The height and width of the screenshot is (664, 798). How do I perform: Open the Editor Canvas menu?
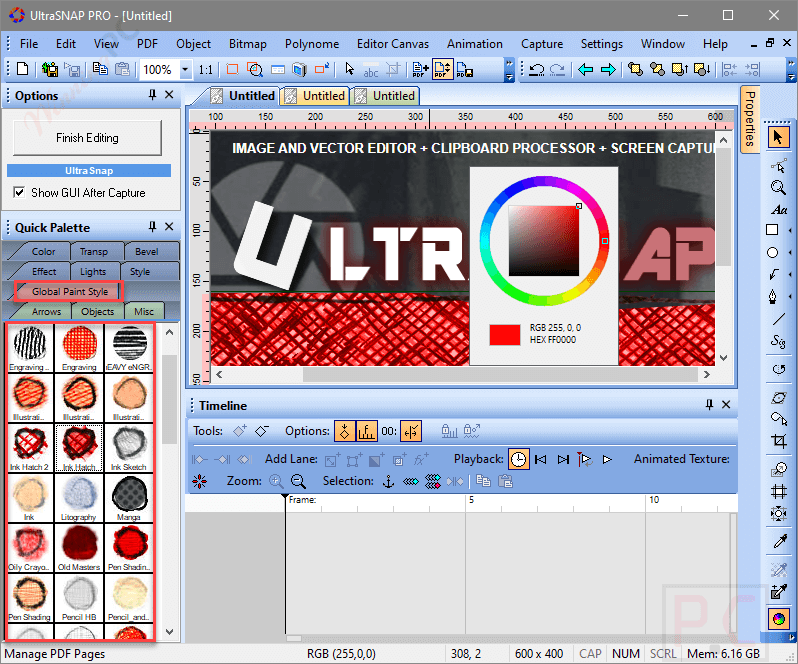pos(393,44)
